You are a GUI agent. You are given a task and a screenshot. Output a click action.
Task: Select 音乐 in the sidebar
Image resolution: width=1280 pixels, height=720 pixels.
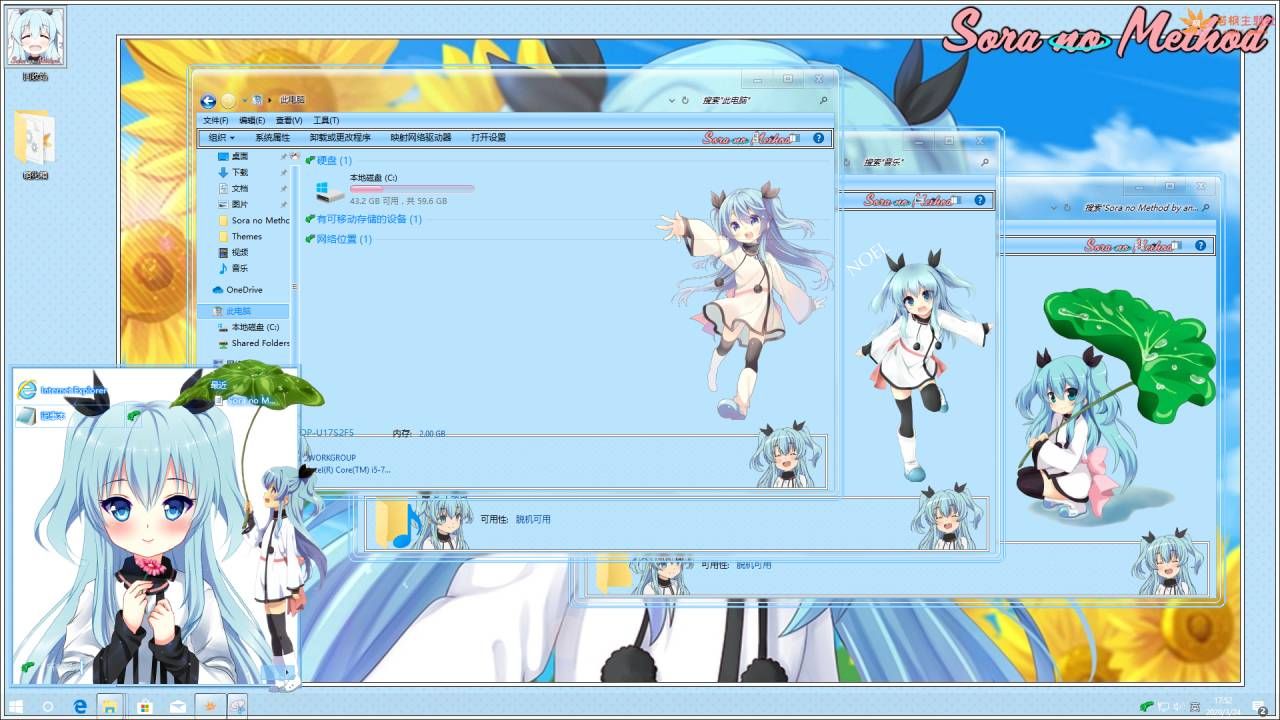tap(233, 268)
